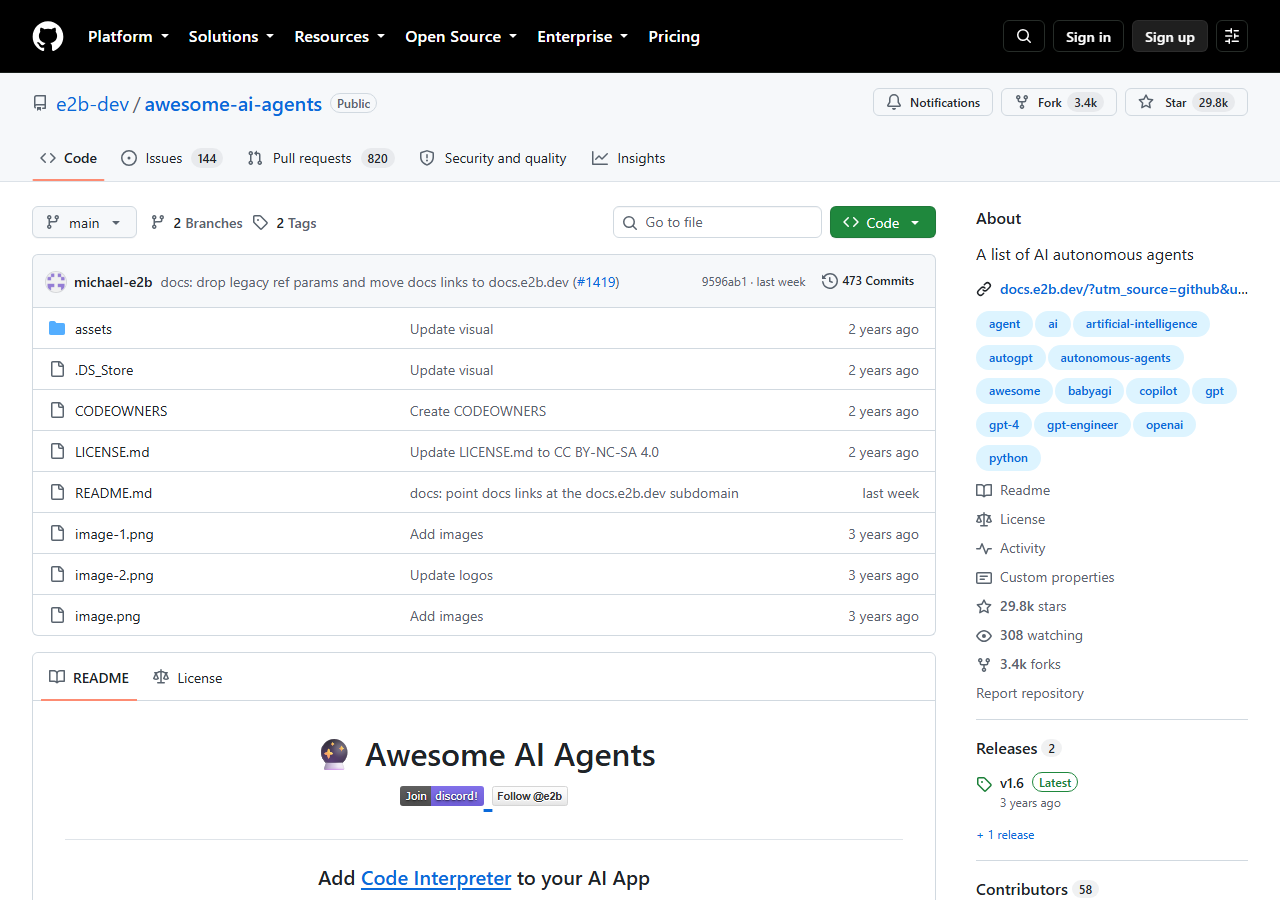Open the e2b-dev owner link
Image resolution: width=1280 pixels, height=900 pixels.
click(92, 104)
